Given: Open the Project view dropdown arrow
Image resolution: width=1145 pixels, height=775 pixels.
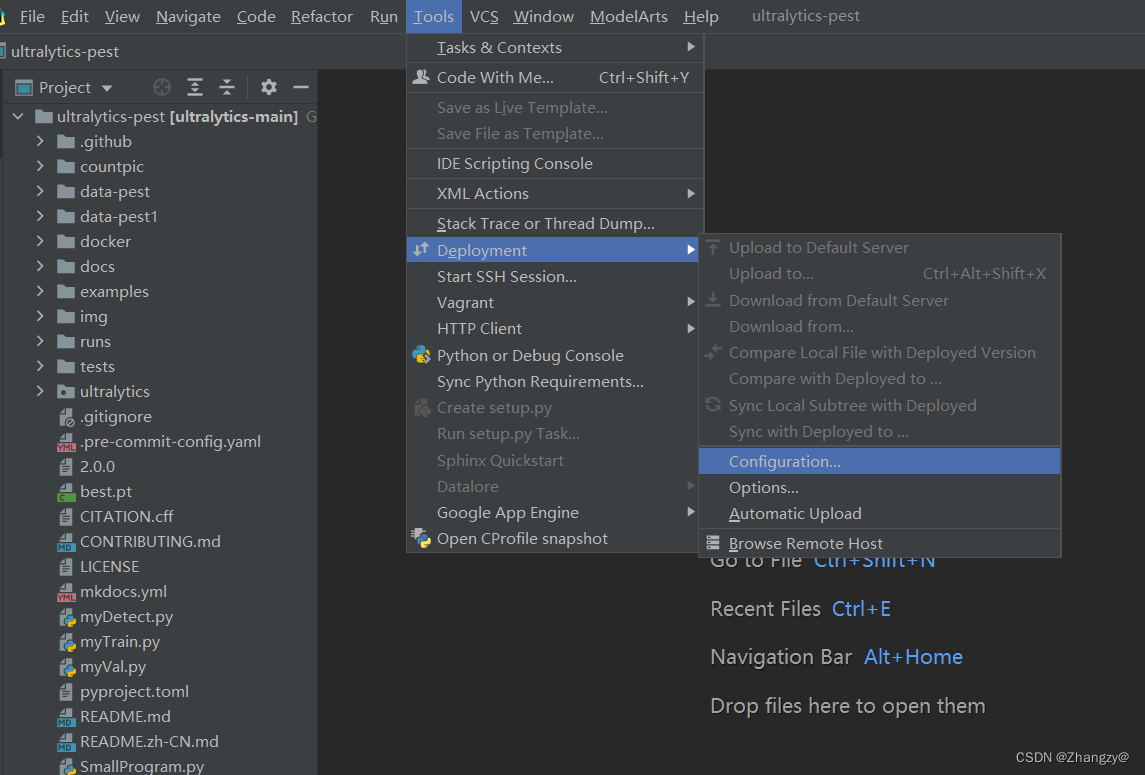Looking at the screenshot, I should 107,88.
